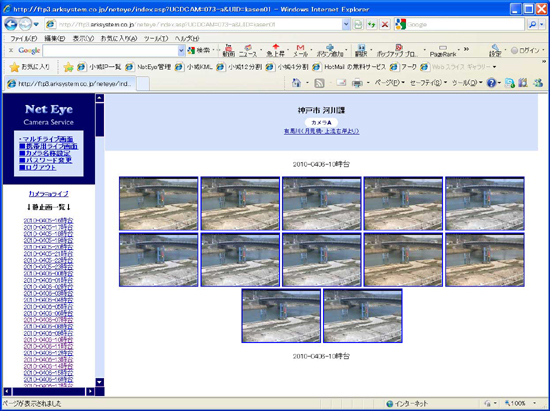Open the NetEye管理 favorites bar link
Screen dimensions: 550x411
point(148,67)
